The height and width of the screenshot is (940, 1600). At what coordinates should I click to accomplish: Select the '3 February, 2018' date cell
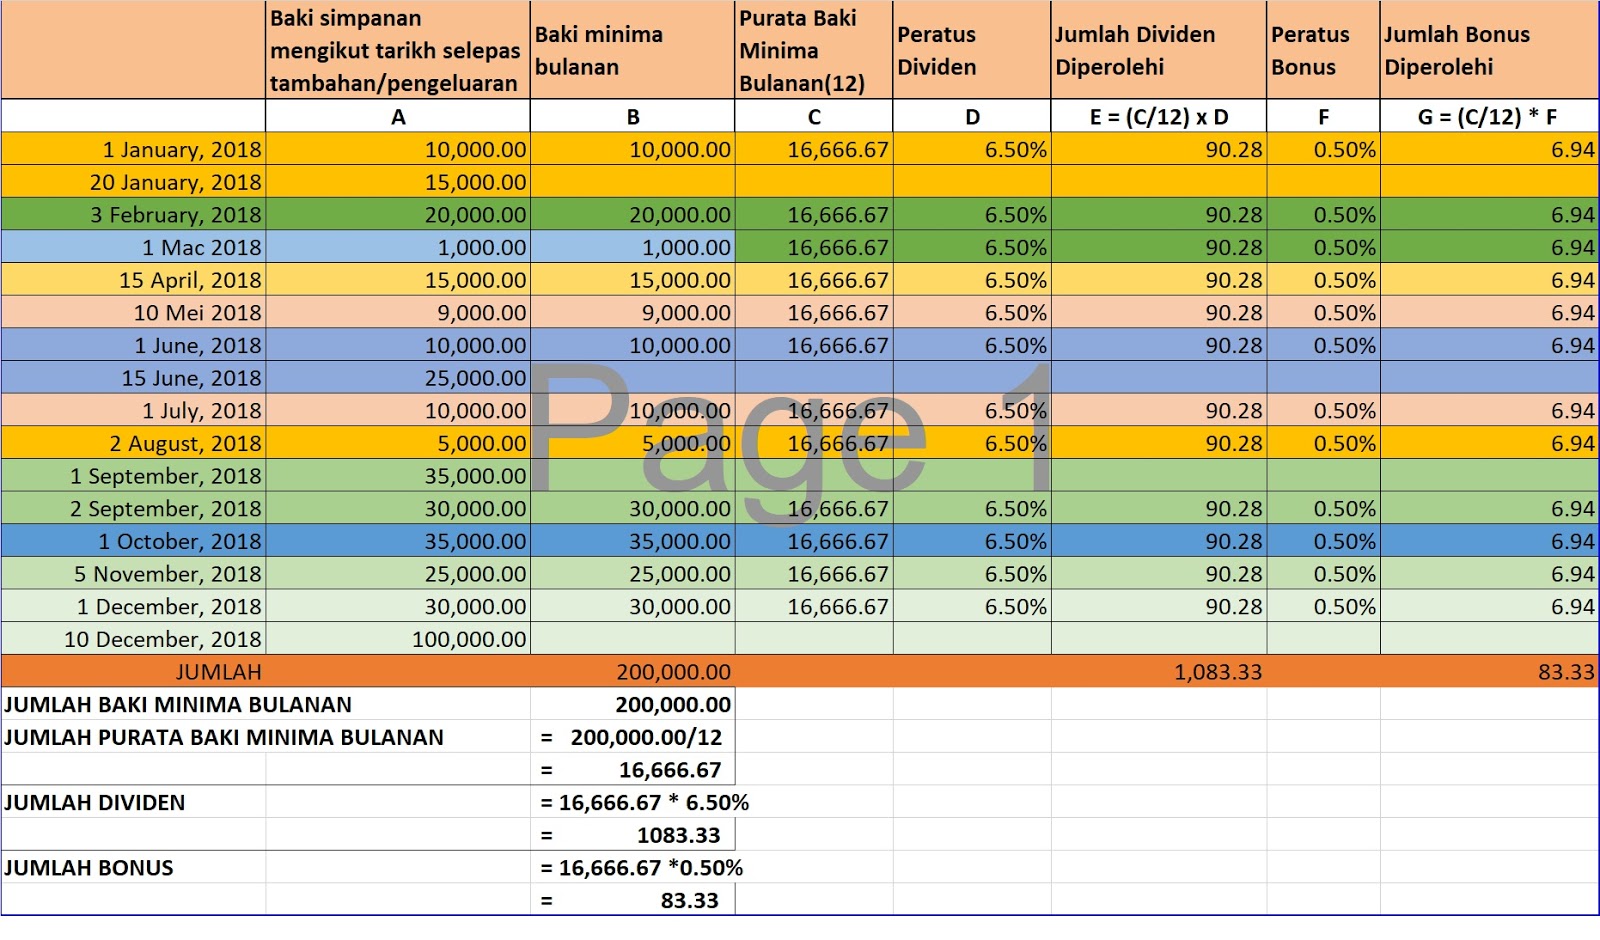coord(133,214)
